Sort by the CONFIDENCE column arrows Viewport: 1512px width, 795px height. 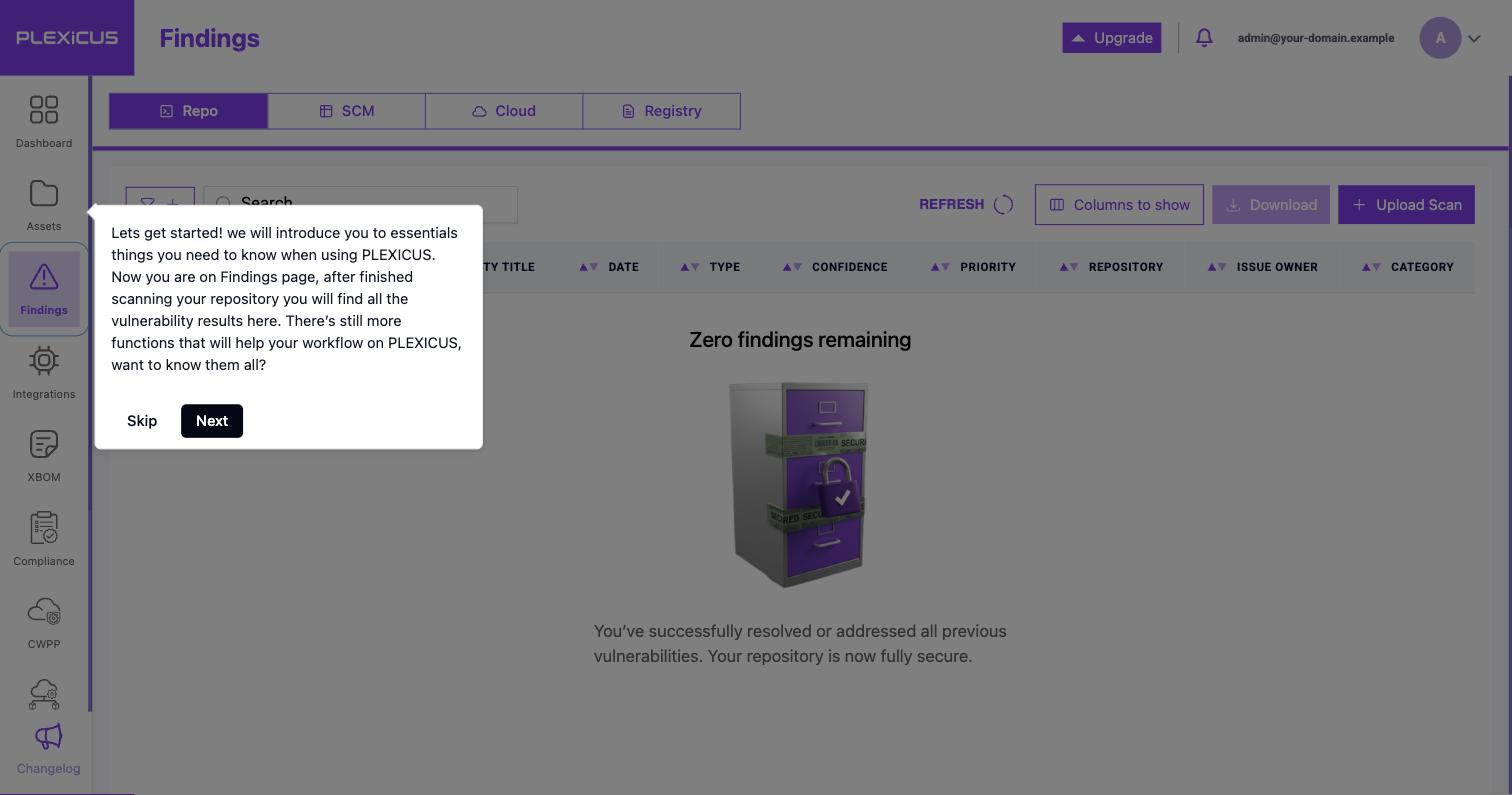coord(792,267)
